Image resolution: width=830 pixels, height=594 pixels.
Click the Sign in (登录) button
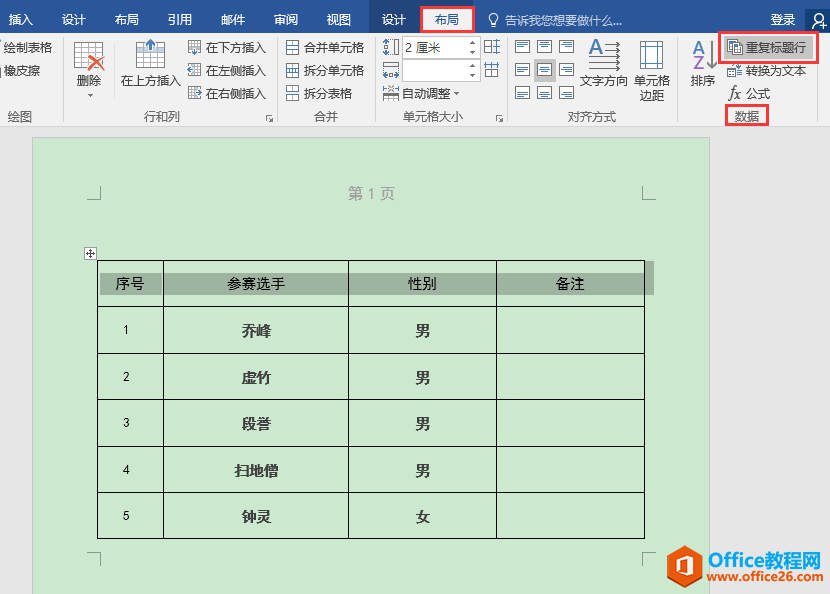783,20
